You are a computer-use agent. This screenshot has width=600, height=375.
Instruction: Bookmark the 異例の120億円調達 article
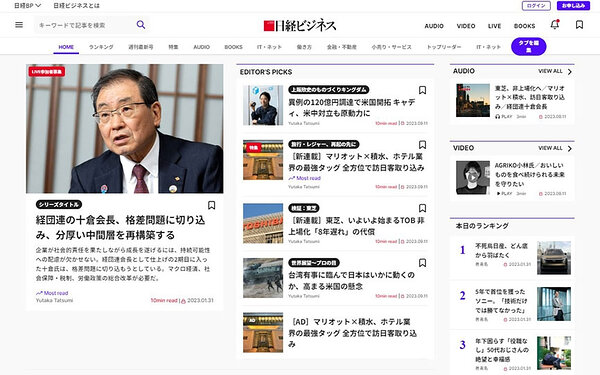[x=422, y=90]
